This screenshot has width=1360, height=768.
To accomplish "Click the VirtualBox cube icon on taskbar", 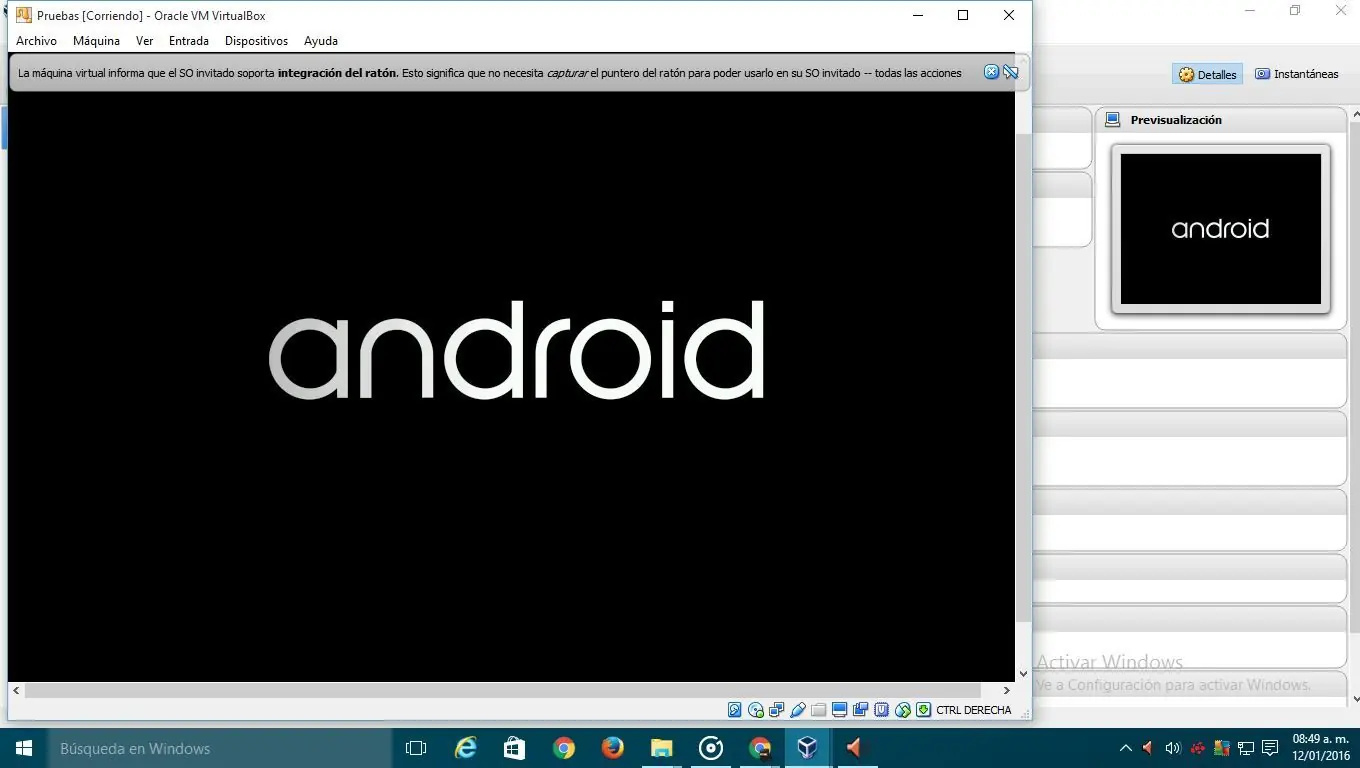I will click(807, 748).
